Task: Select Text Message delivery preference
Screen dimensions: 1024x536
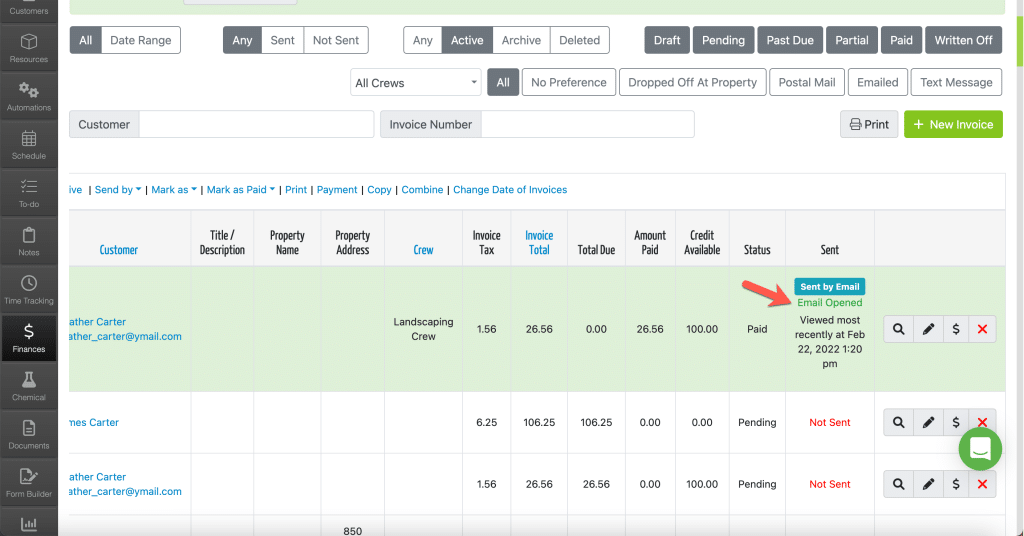Action: (956, 82)
